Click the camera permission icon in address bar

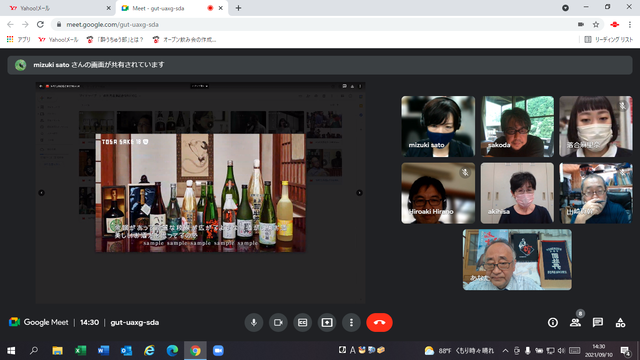pos(581,24)
